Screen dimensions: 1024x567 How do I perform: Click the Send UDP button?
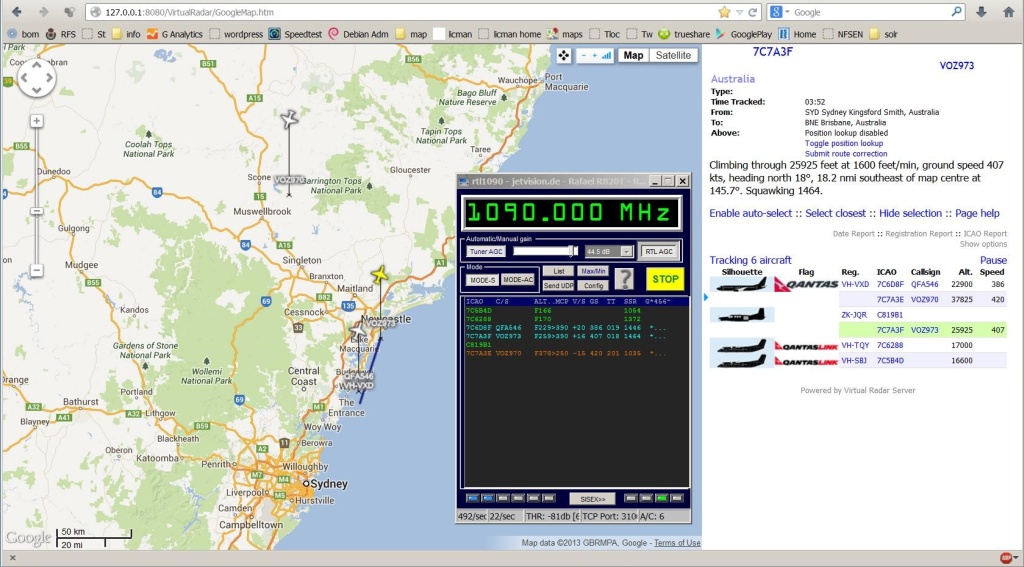pyautogui.click(x=558, y=285)
